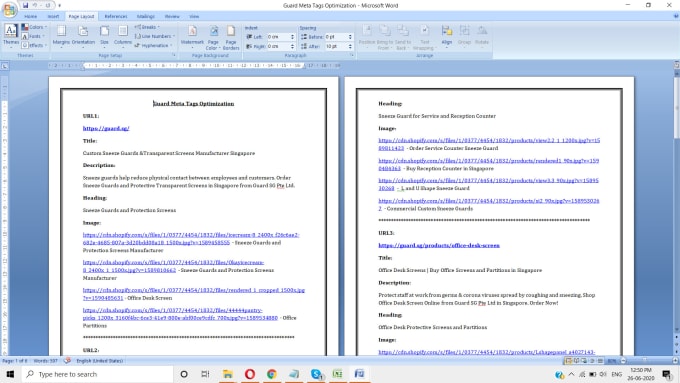Open the Align objects menu
680x383 pixels.
[x=447, y=36]
